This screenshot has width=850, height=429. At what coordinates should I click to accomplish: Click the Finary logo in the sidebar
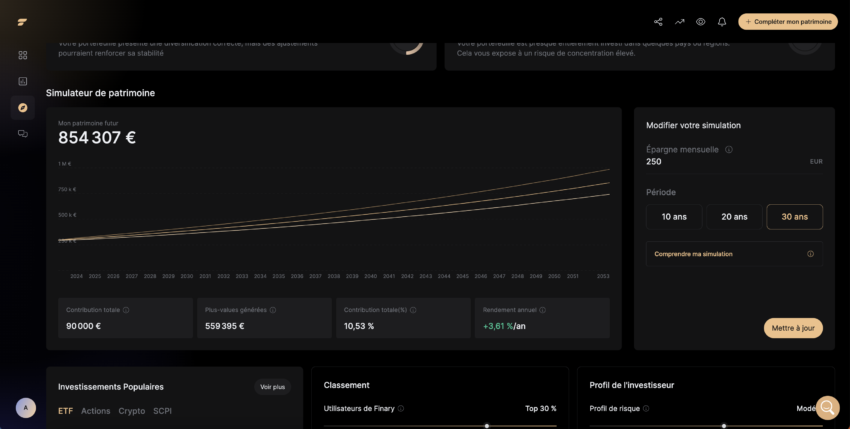[x=22, y=22]
